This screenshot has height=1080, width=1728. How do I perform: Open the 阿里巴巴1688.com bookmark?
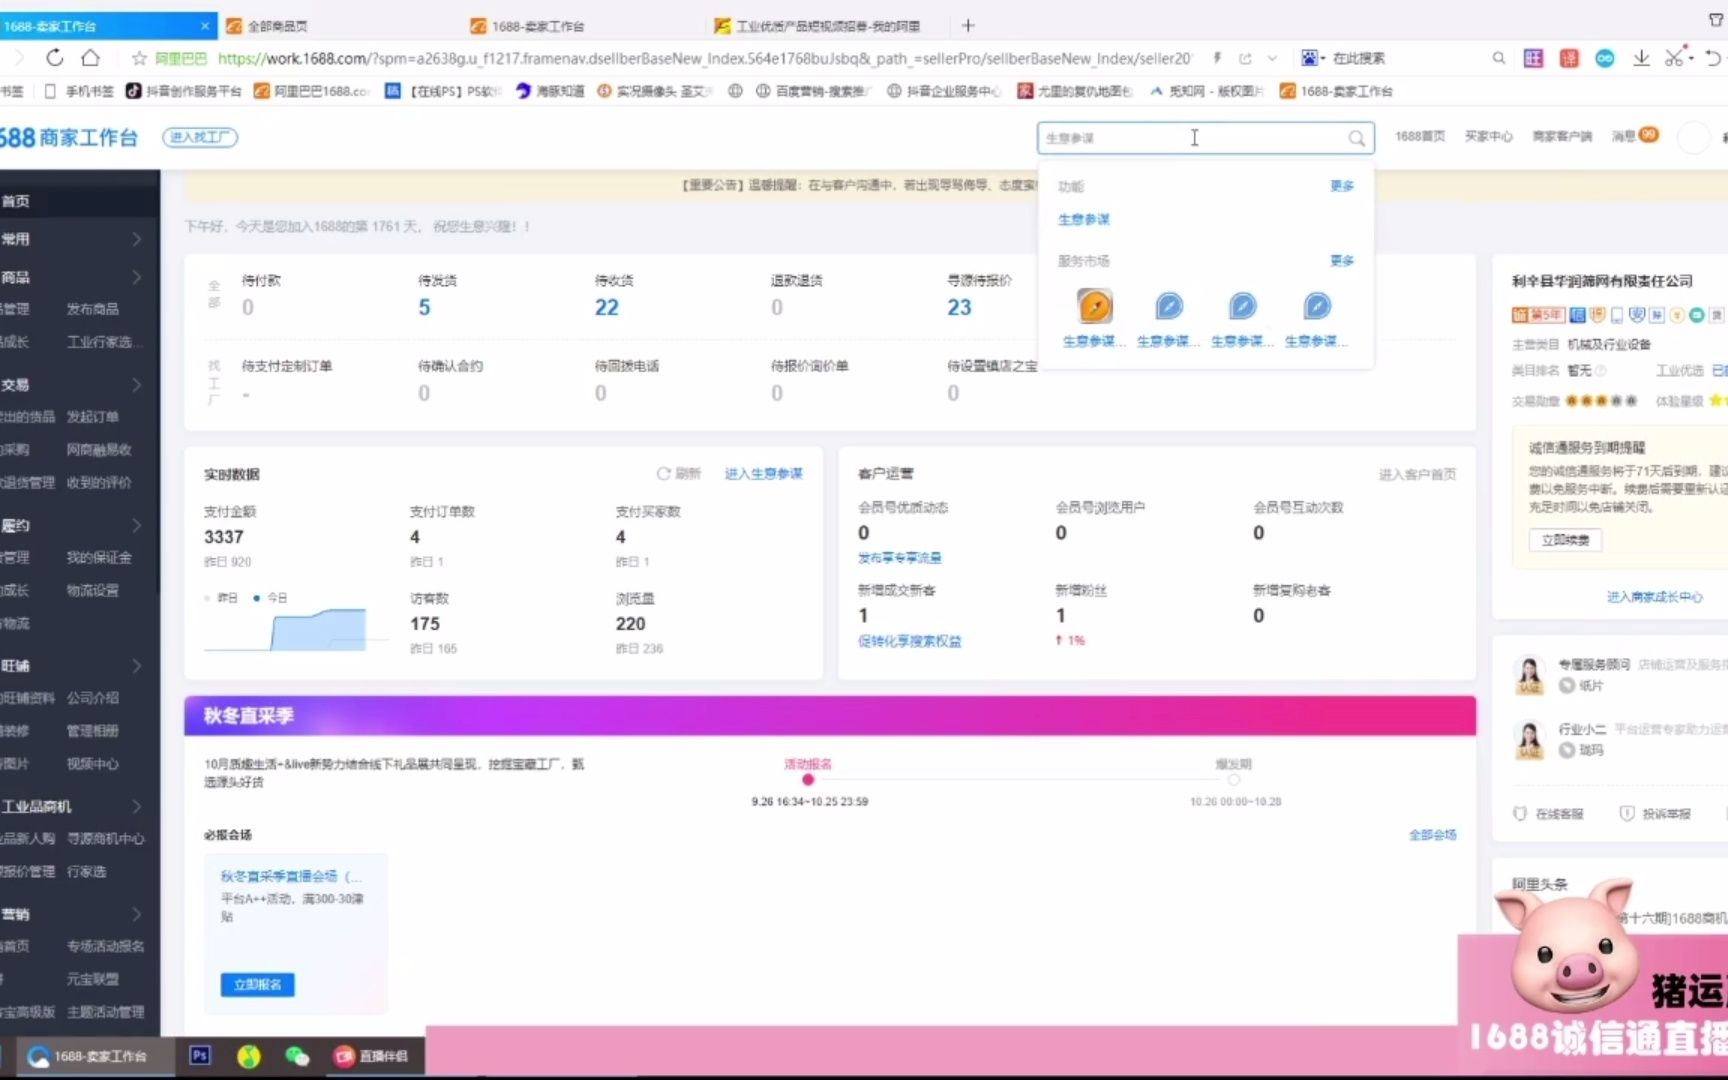click(x=312, y=91)
